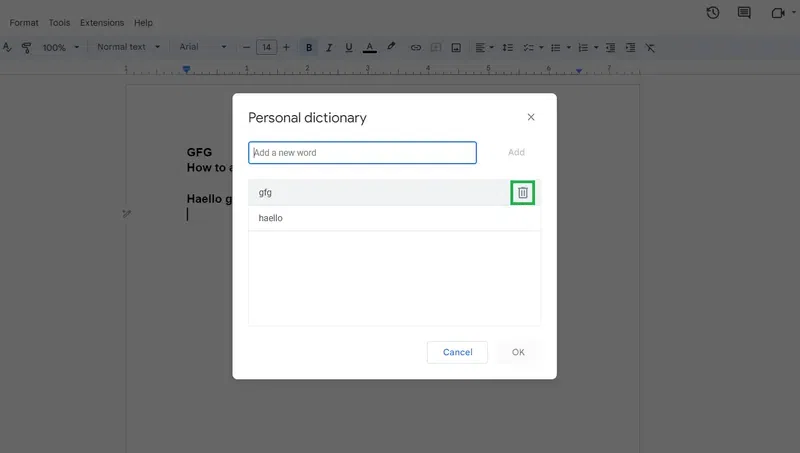Open the Format menu

click(x=24, y=22)
